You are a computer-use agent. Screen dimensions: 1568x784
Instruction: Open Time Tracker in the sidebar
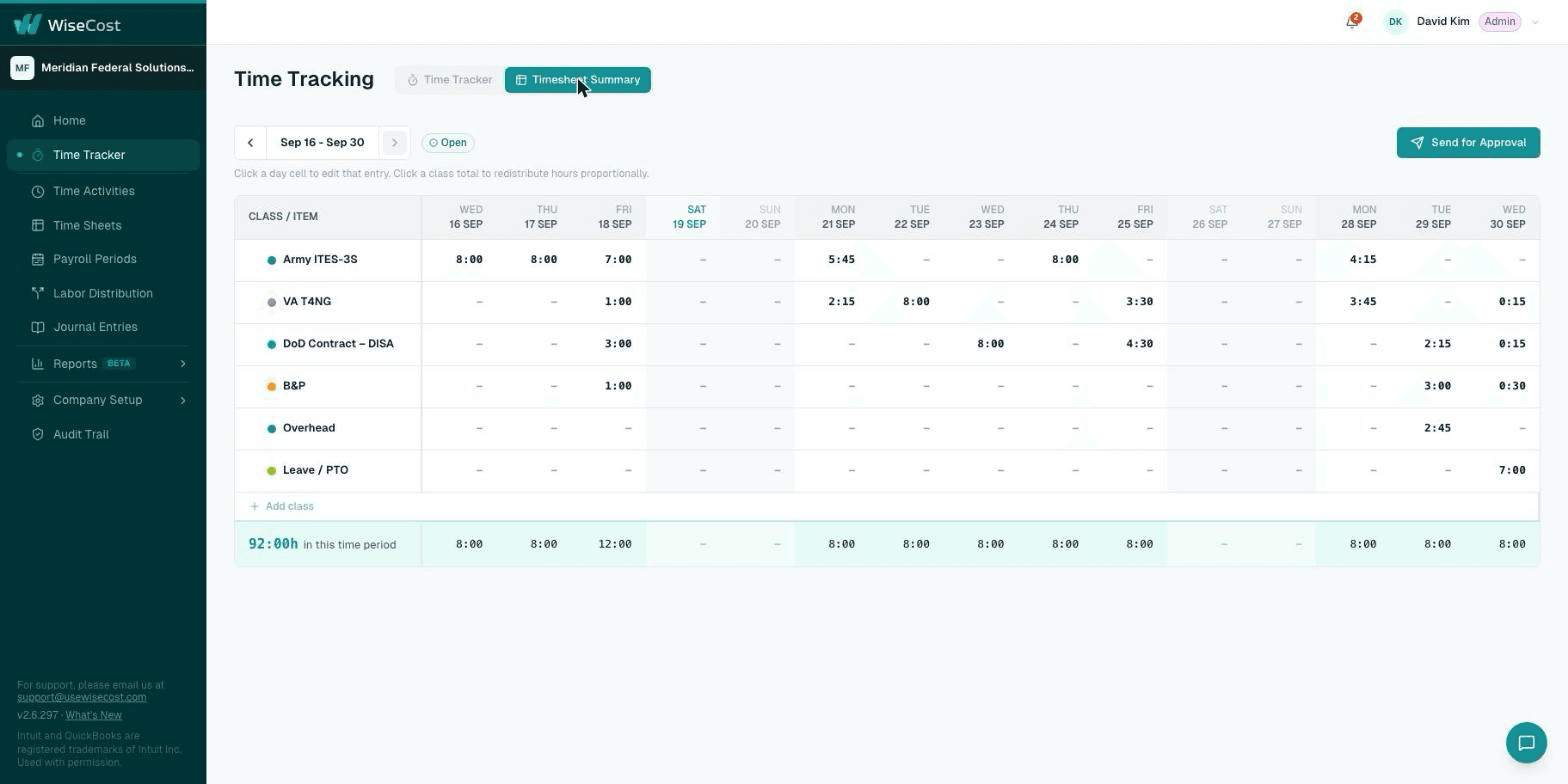click(x=103, y=155)
